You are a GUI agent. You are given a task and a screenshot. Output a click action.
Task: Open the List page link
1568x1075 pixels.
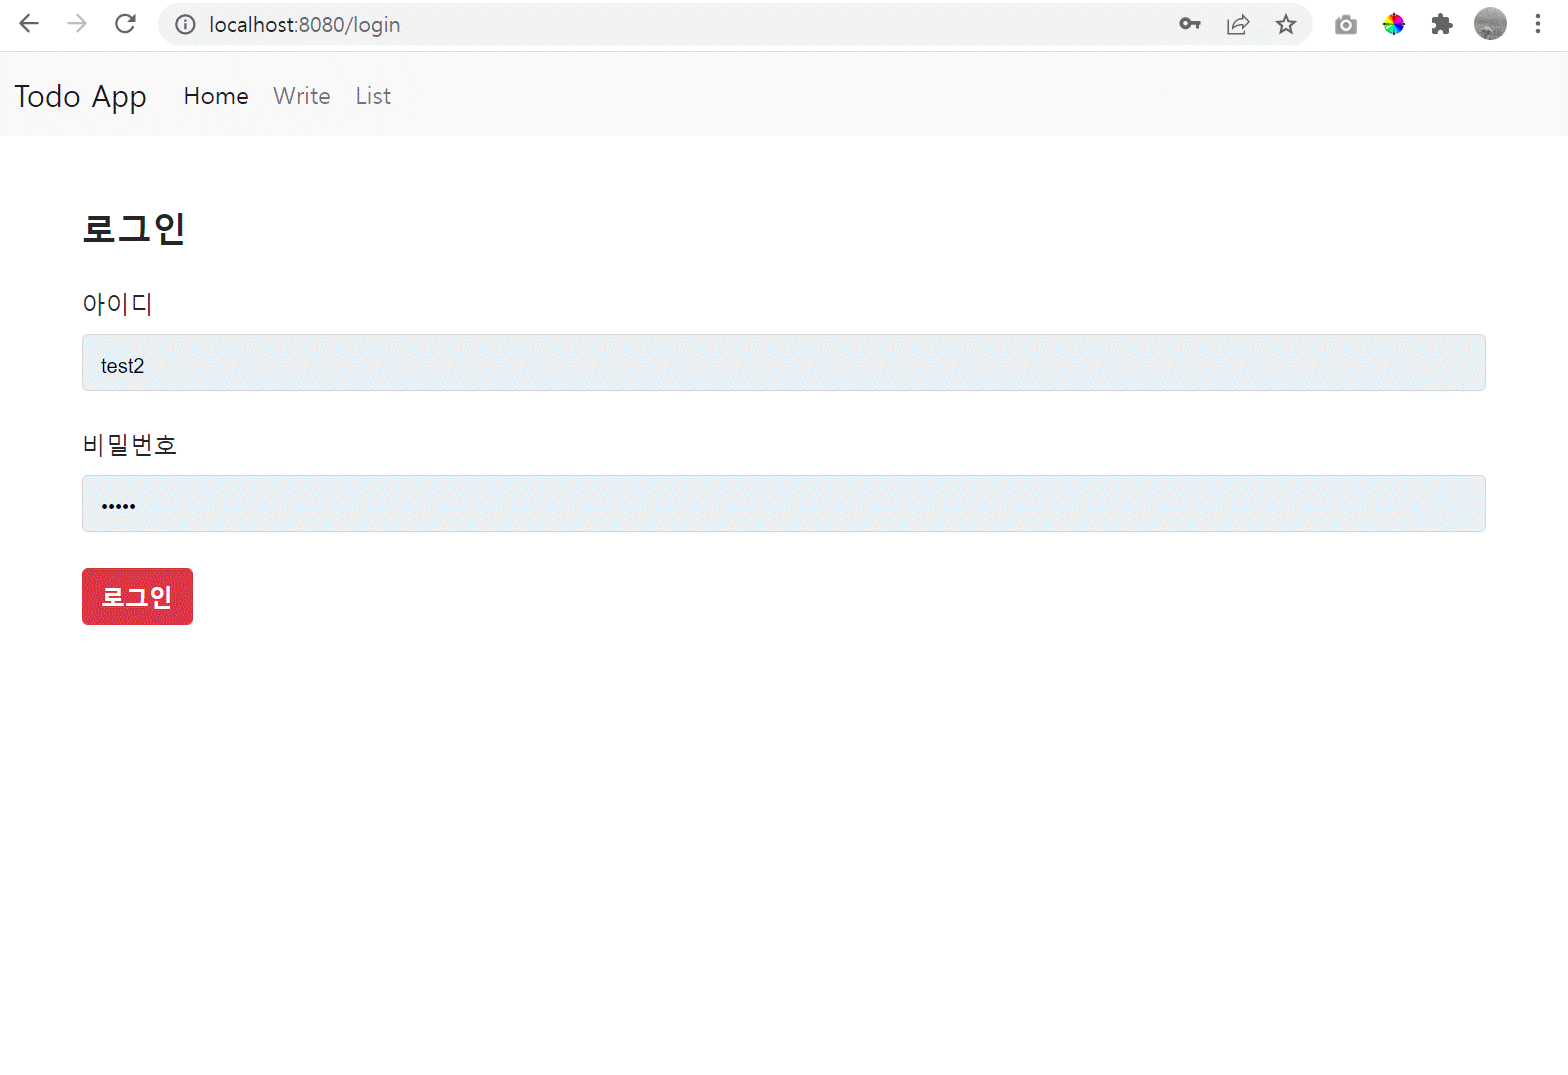pyautogui.click(x=373, y=96)
